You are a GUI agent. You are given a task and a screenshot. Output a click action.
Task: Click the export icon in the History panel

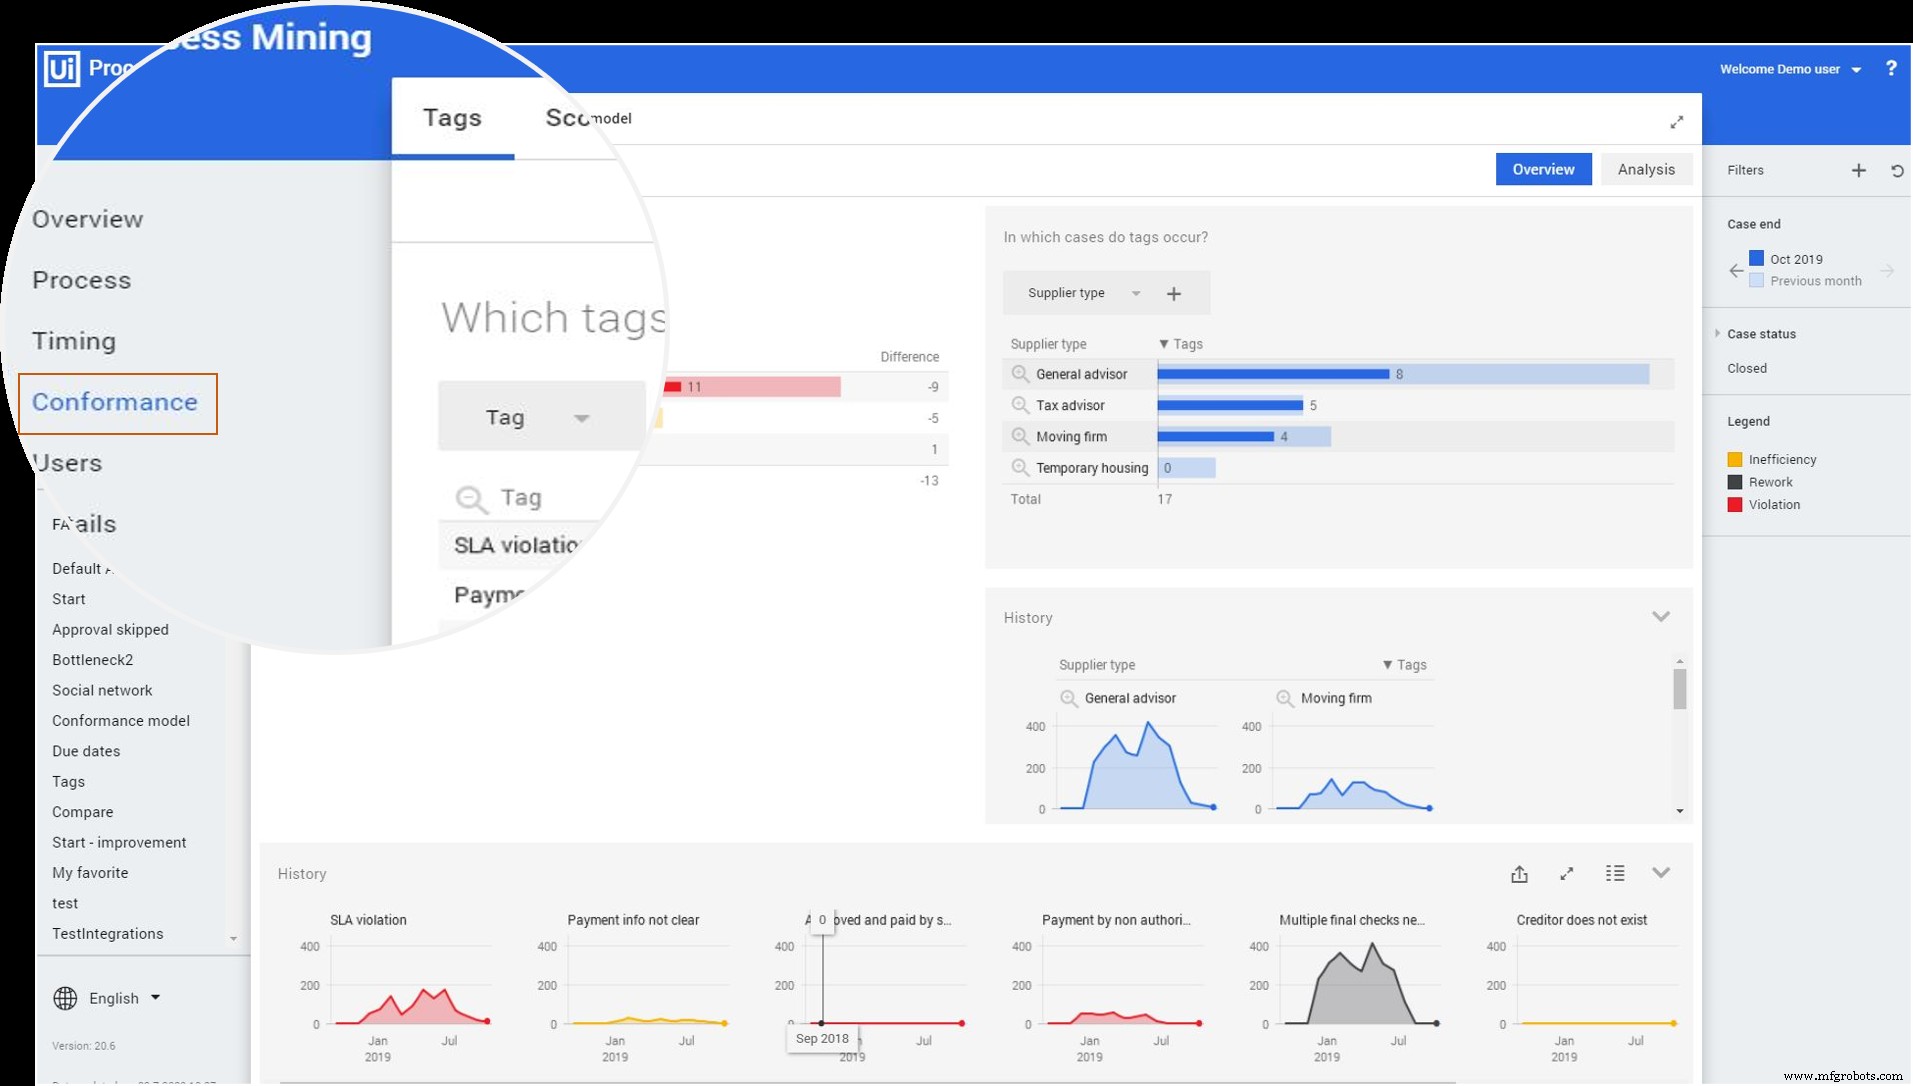(x=1519, y=873)
